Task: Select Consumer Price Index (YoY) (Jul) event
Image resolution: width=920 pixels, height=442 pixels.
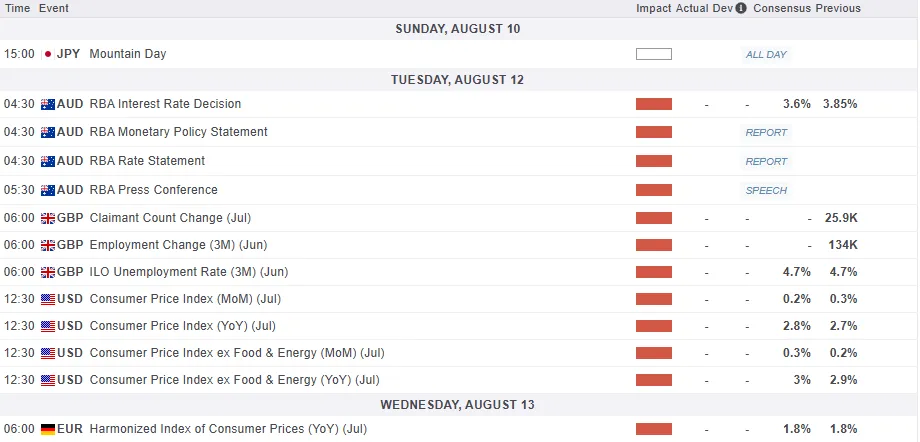Action: point(183,326)
